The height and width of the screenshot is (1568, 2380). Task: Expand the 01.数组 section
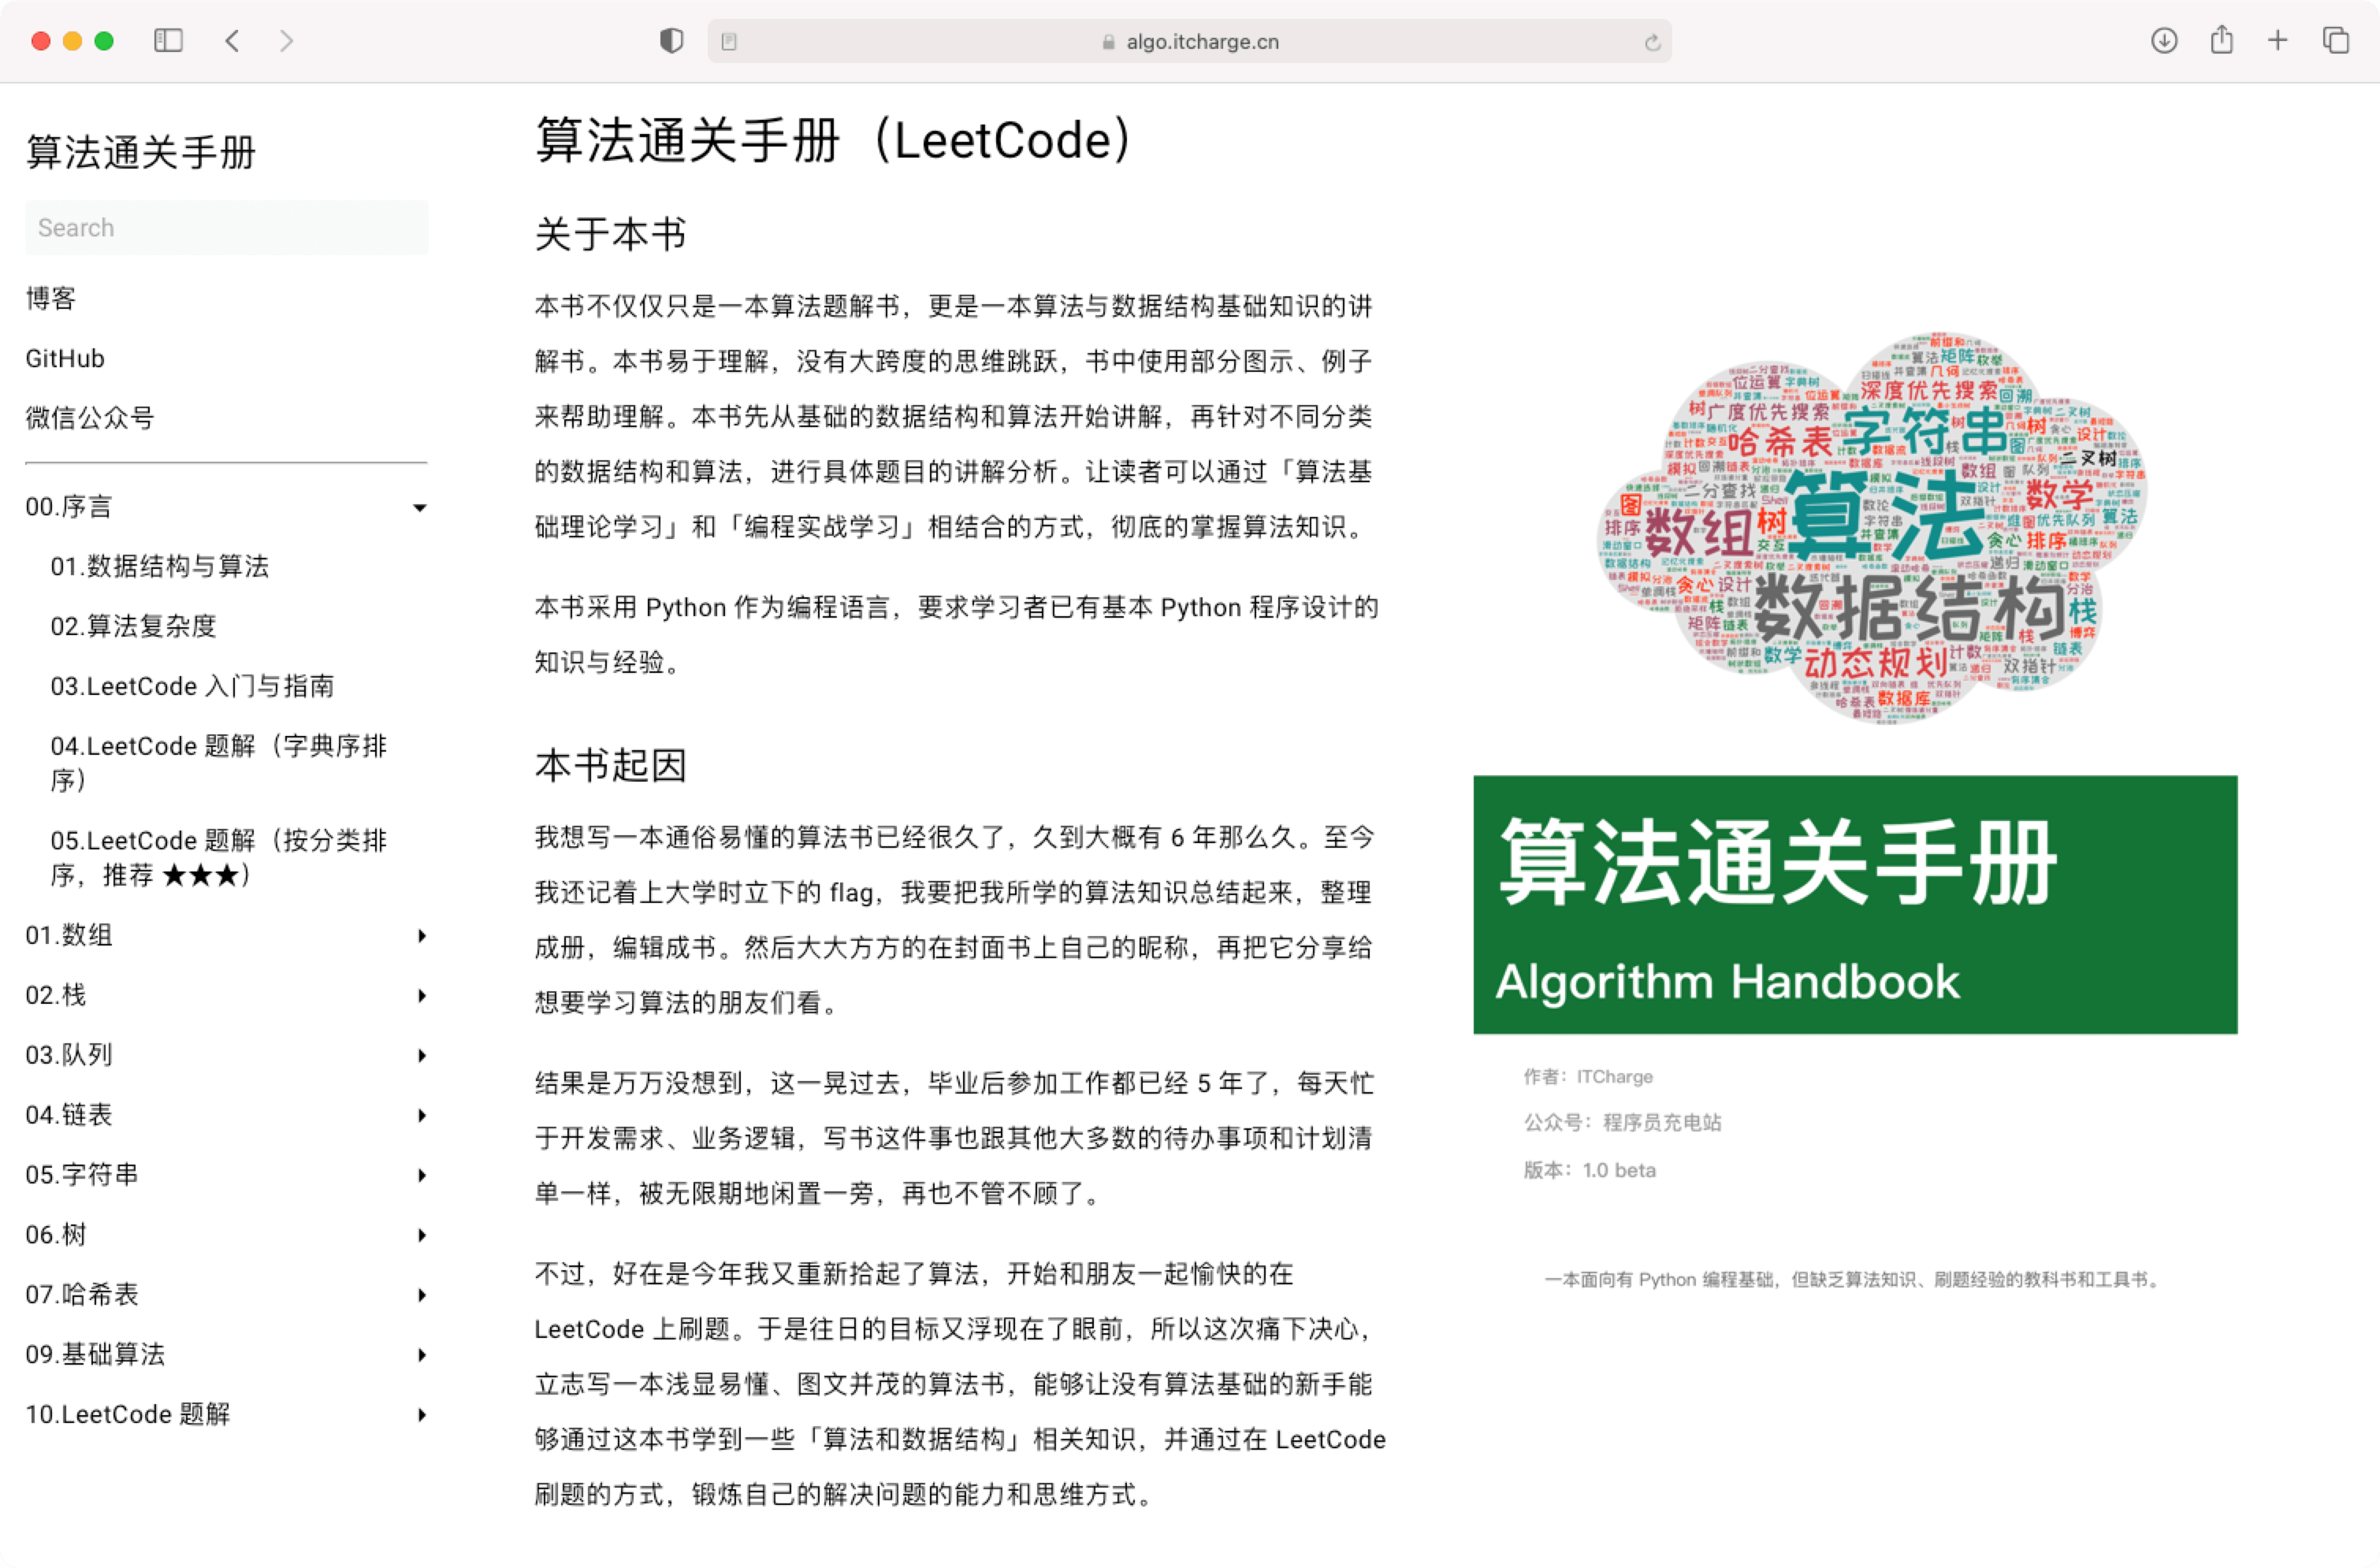click(421, 936)
